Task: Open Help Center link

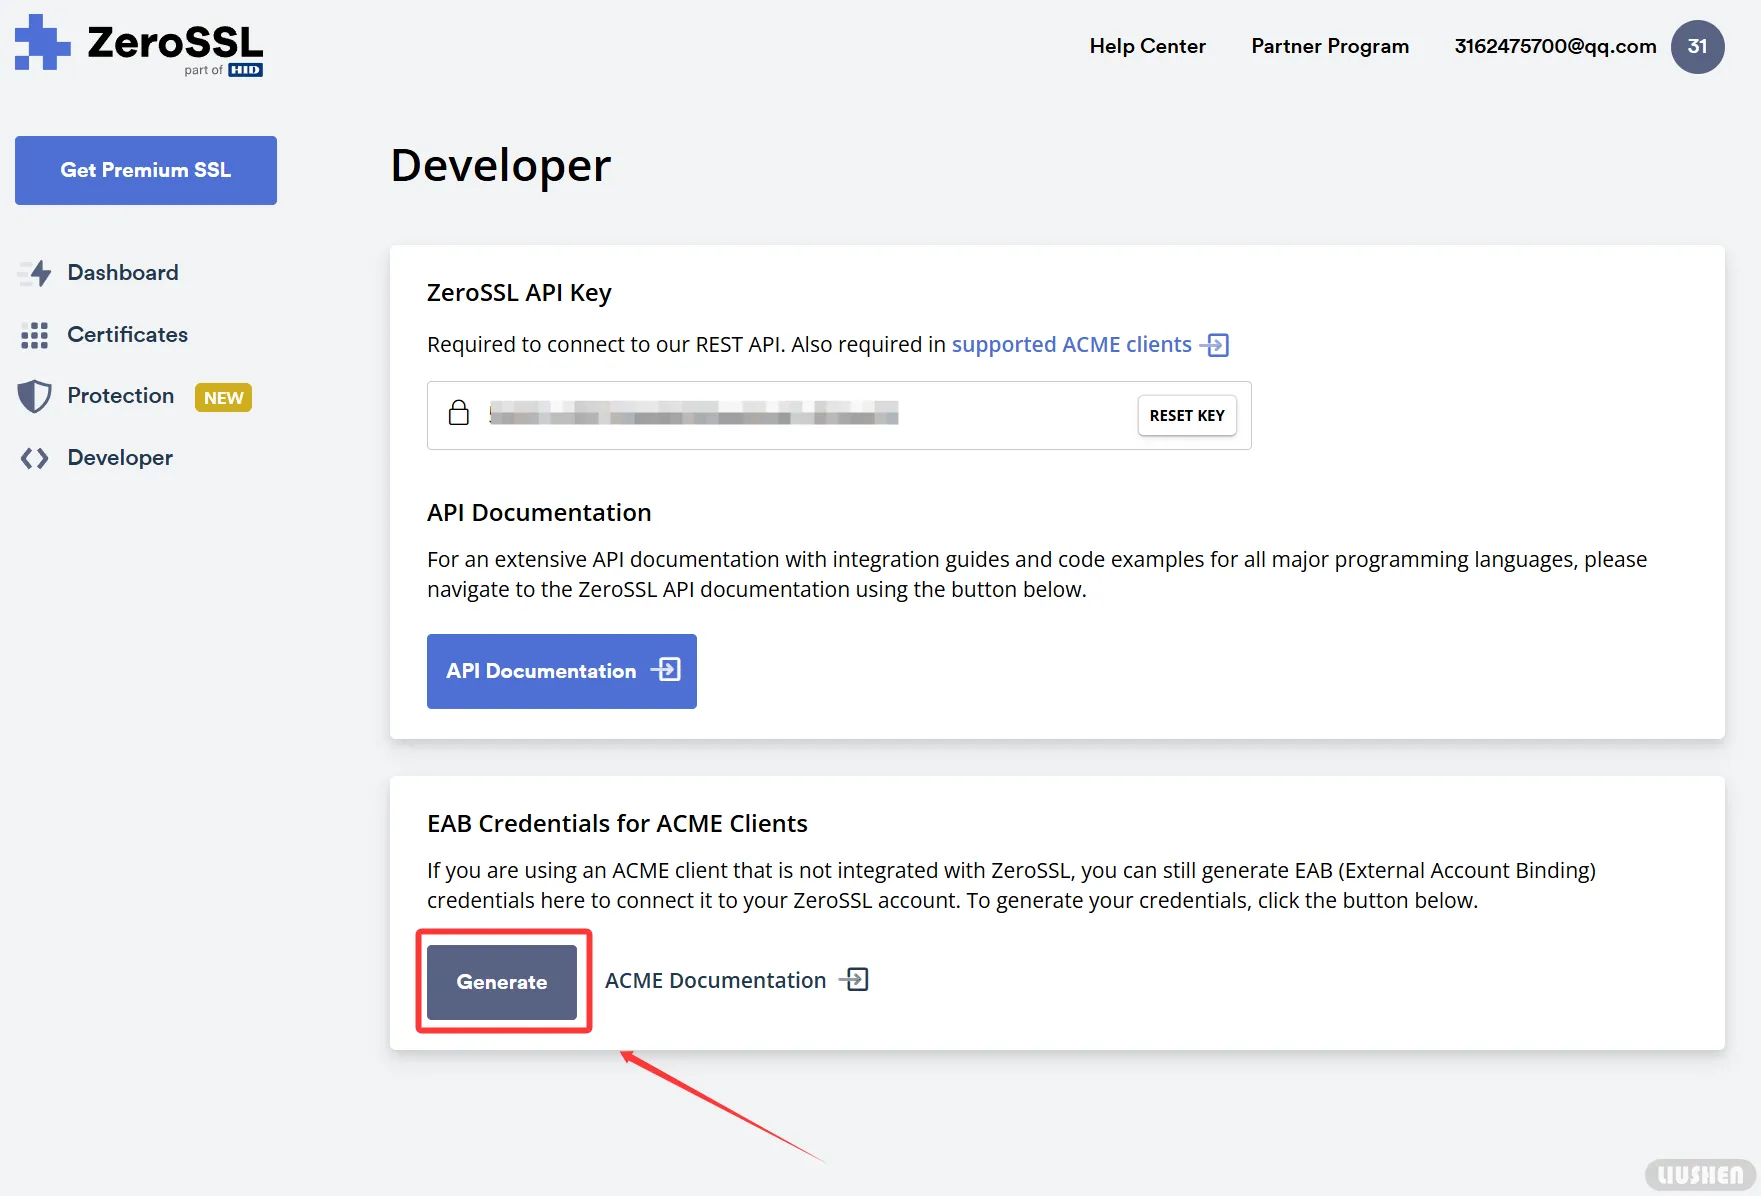Action: click(x=1147, y=46)
